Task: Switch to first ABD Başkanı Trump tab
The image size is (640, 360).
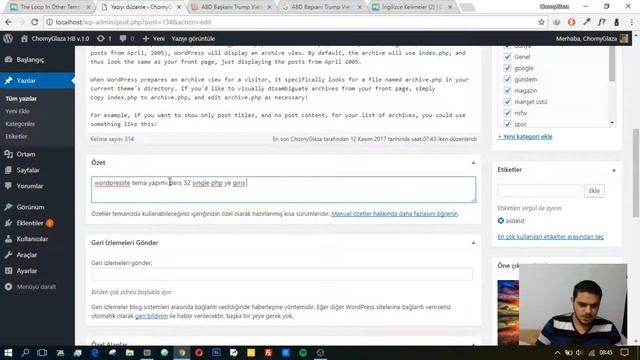Action: pyautogui.click(x=231, y=7)
